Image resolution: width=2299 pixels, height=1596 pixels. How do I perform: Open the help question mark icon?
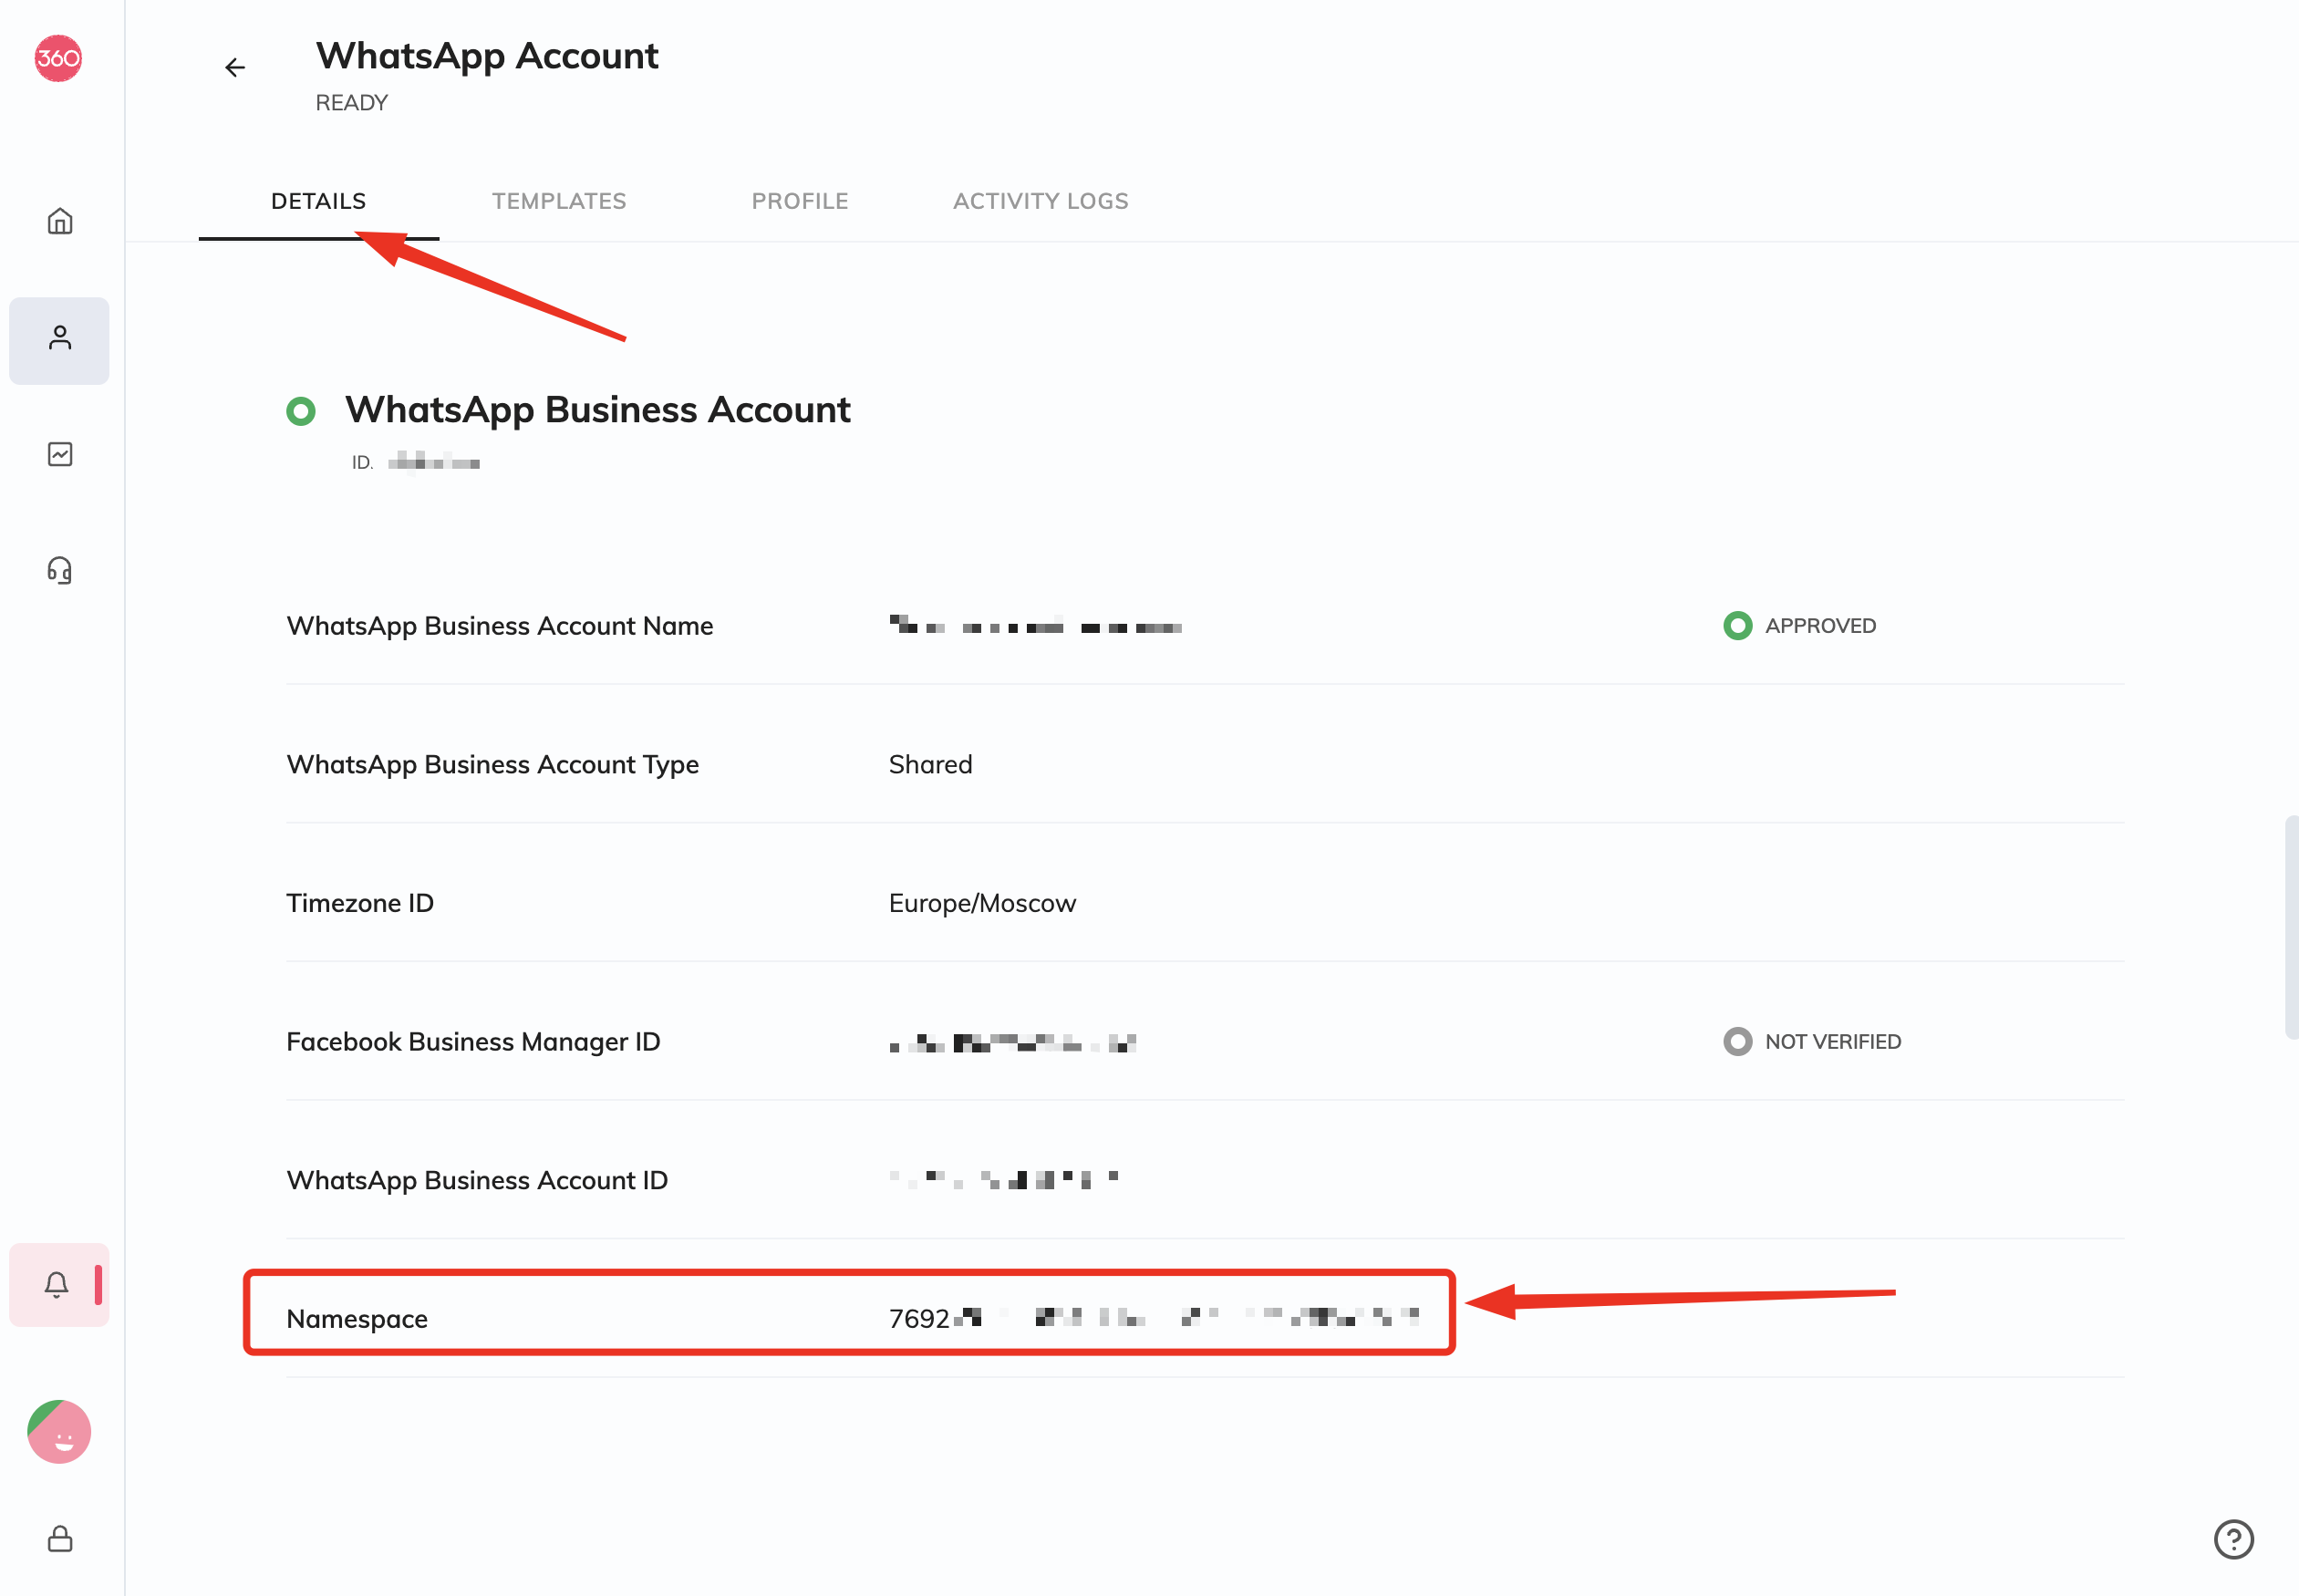pos(2233,1539)
